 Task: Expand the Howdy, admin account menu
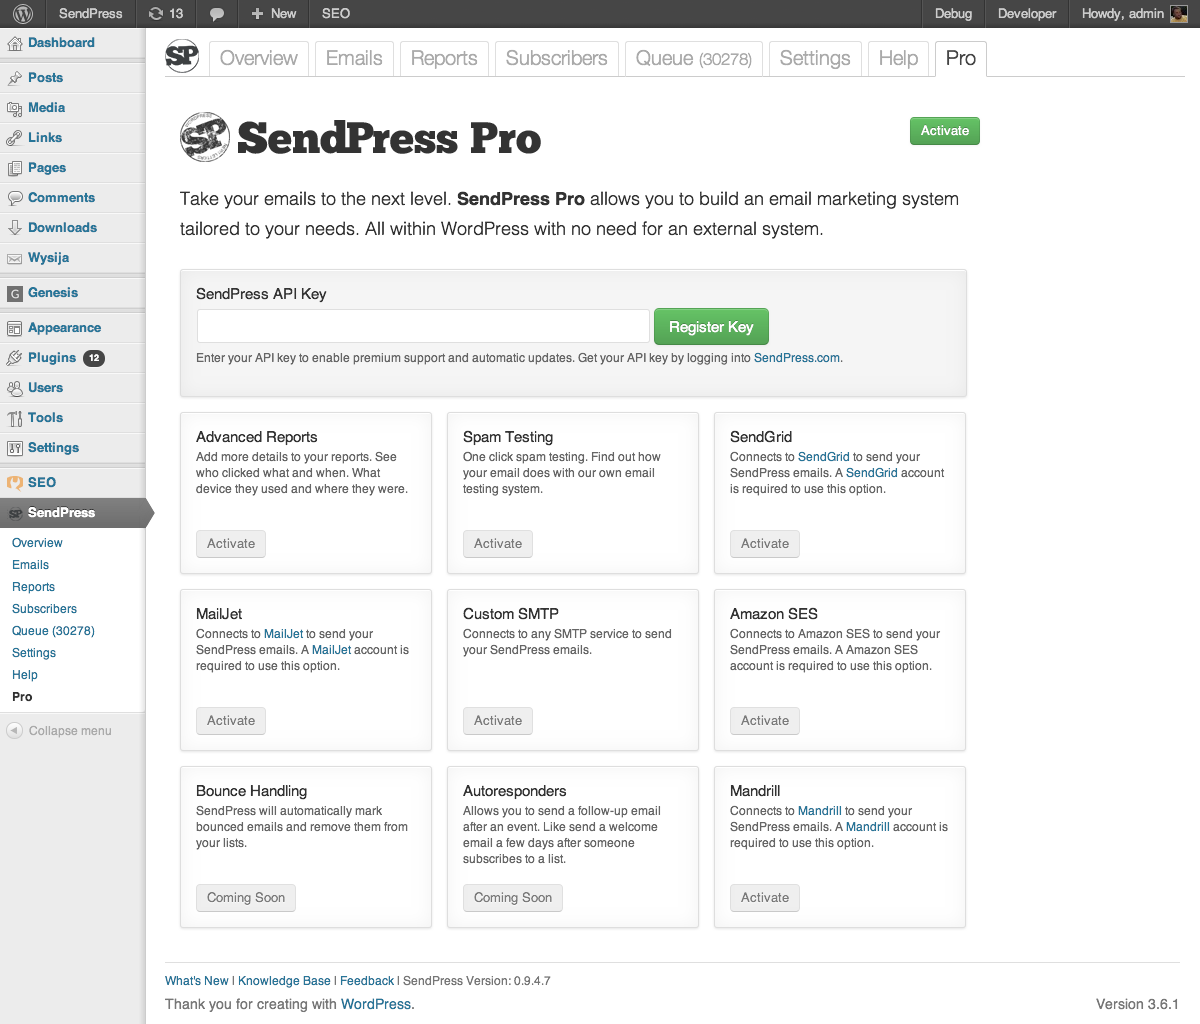coord(1134,14)
